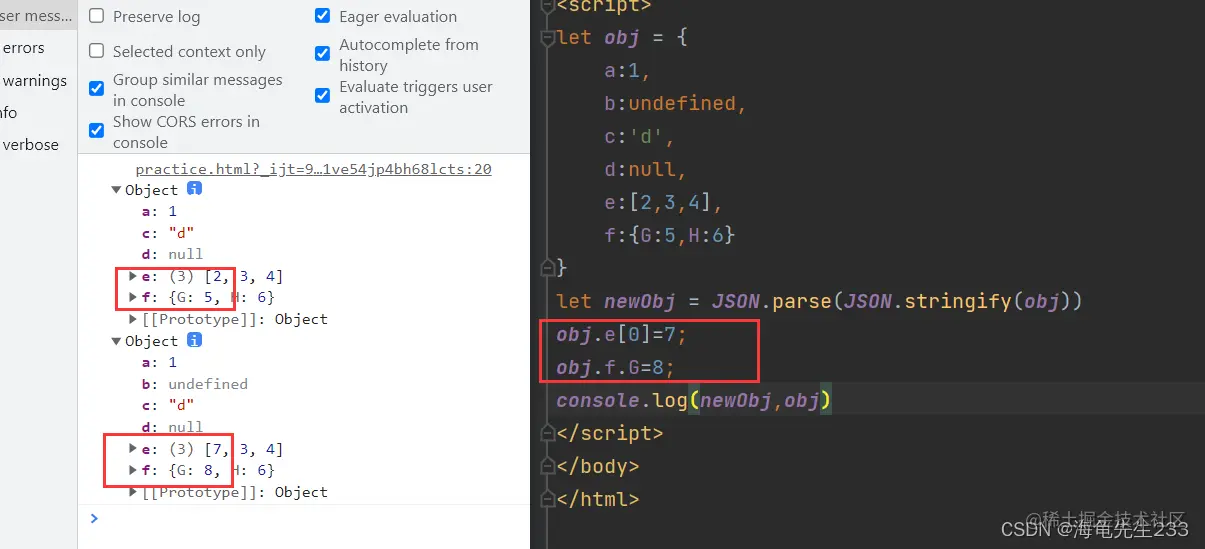Expand f: {G: 5, H: 6} entry

click(x=134, y=297)
